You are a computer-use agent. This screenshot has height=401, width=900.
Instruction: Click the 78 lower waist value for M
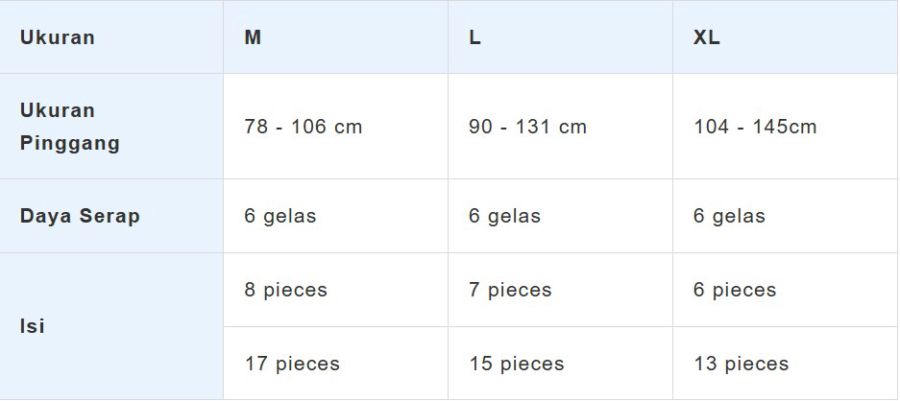tap(255, 127)
